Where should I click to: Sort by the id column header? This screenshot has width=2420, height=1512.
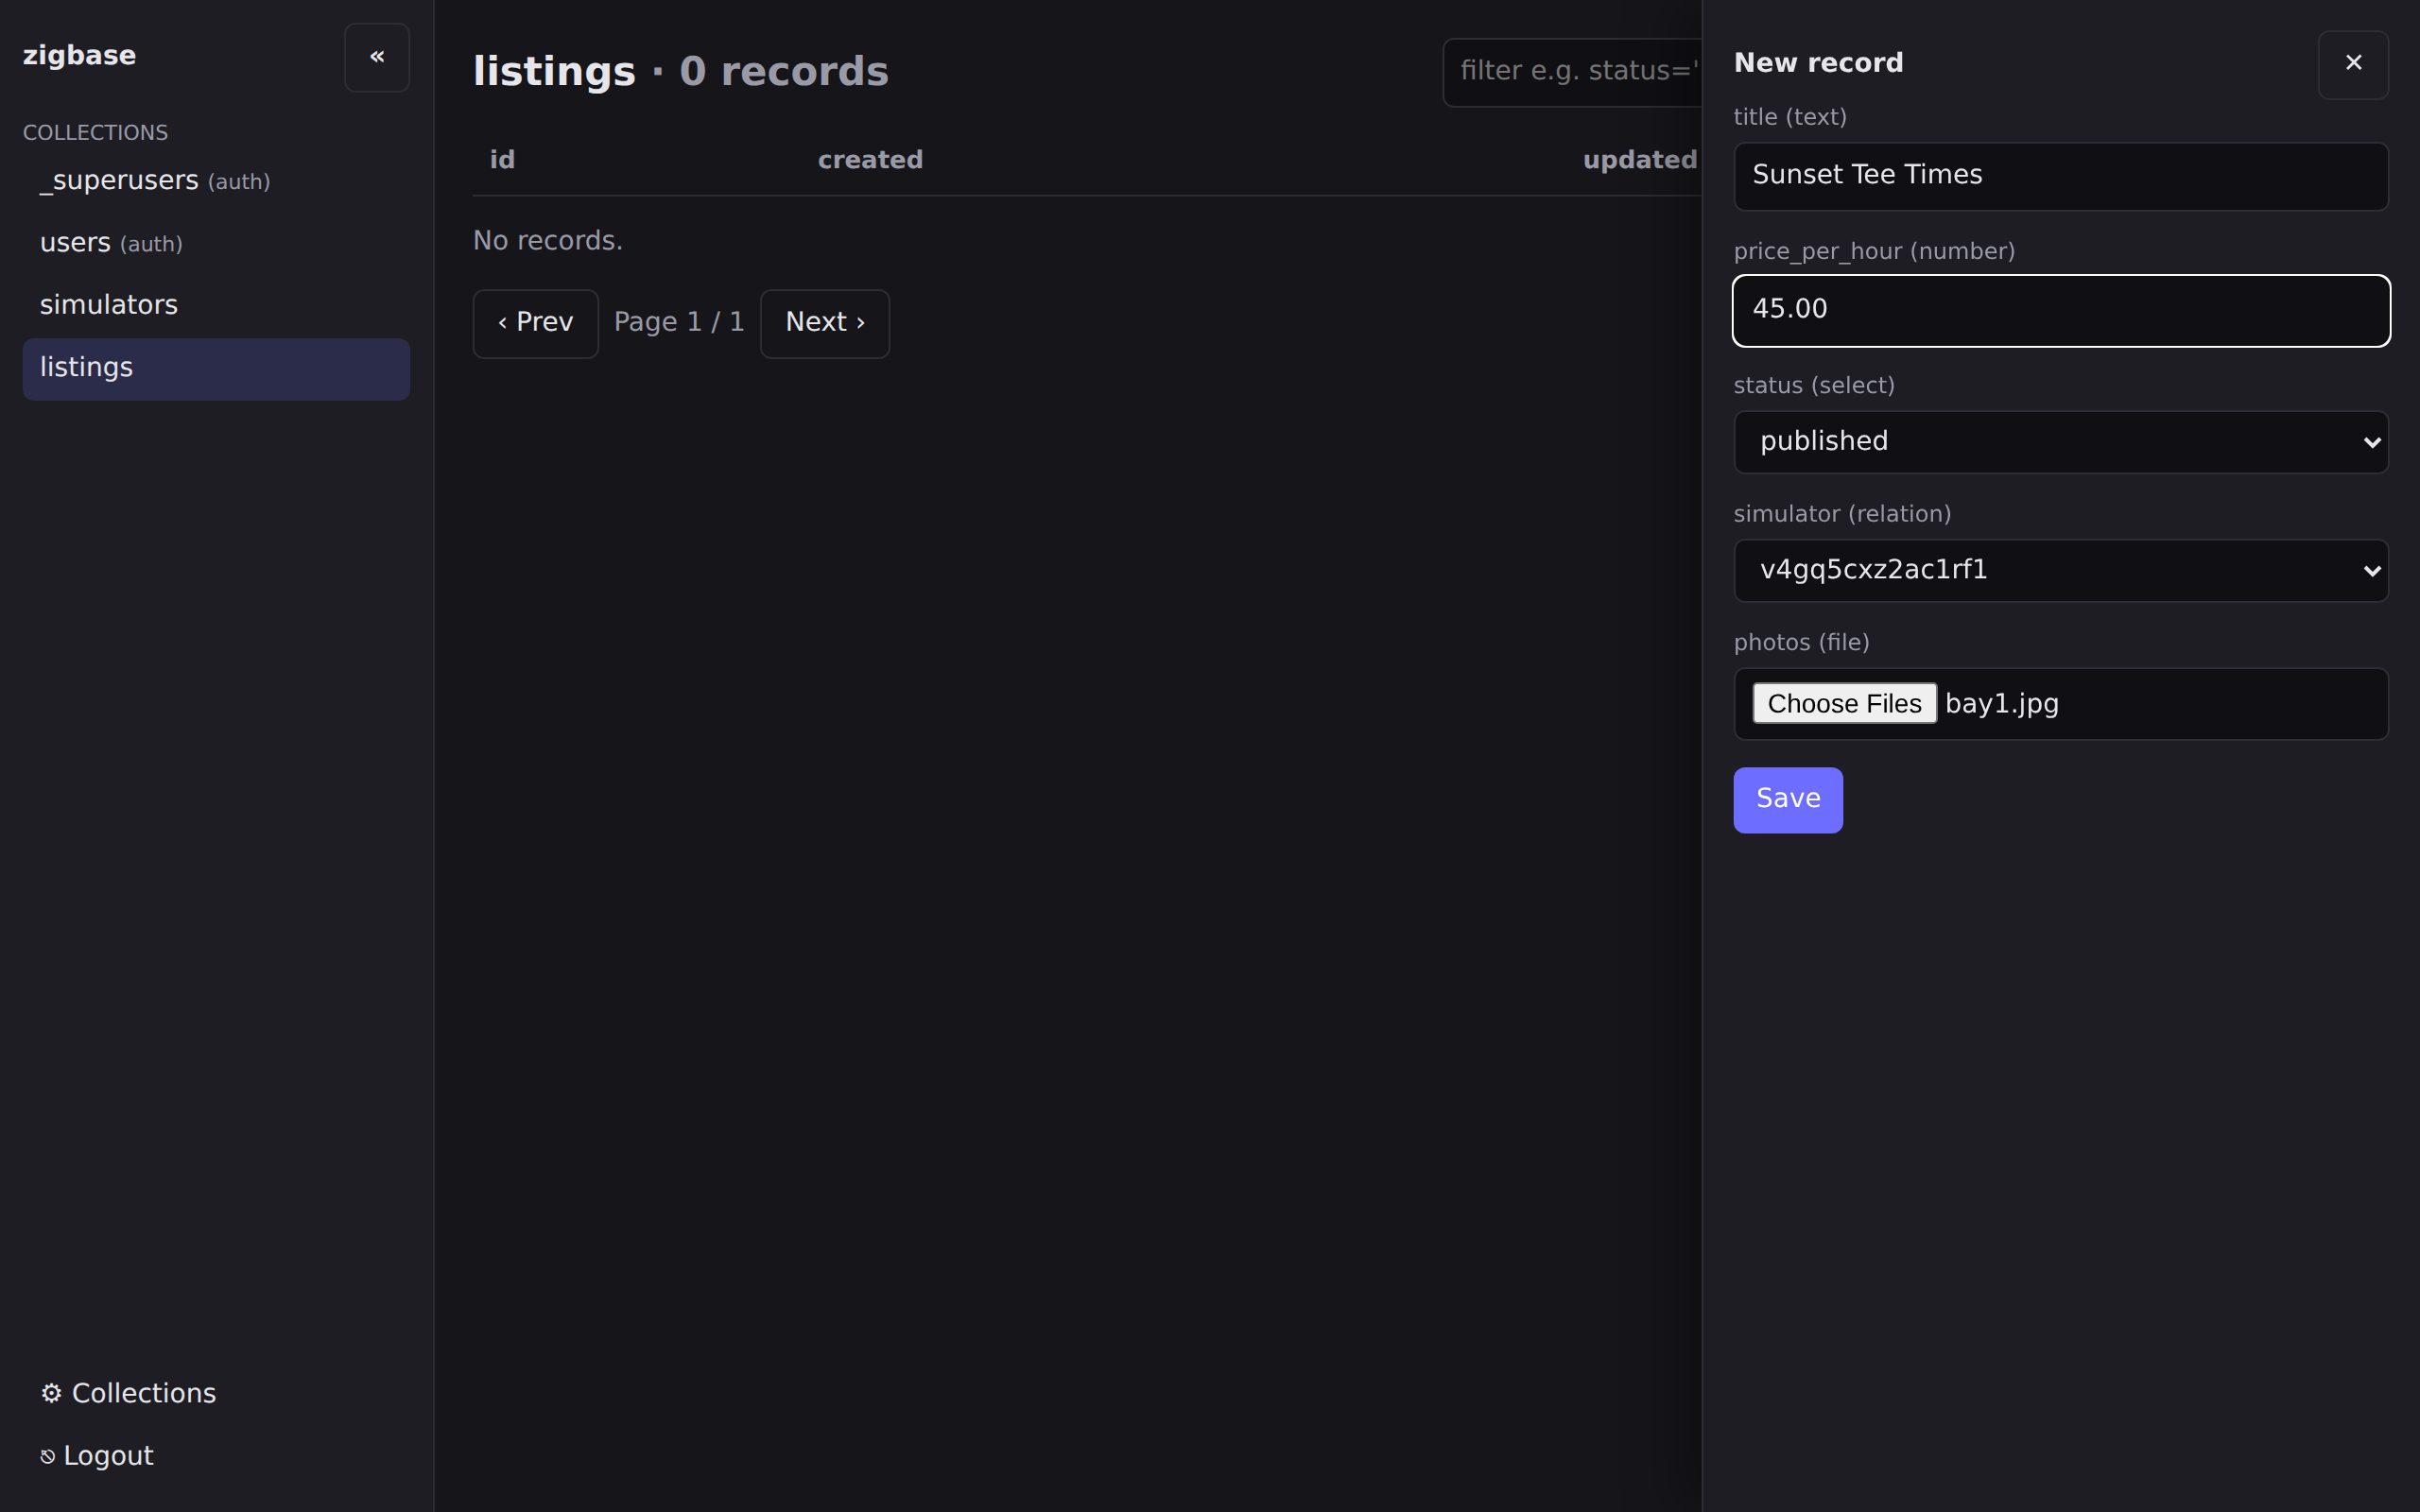point(502,160)
